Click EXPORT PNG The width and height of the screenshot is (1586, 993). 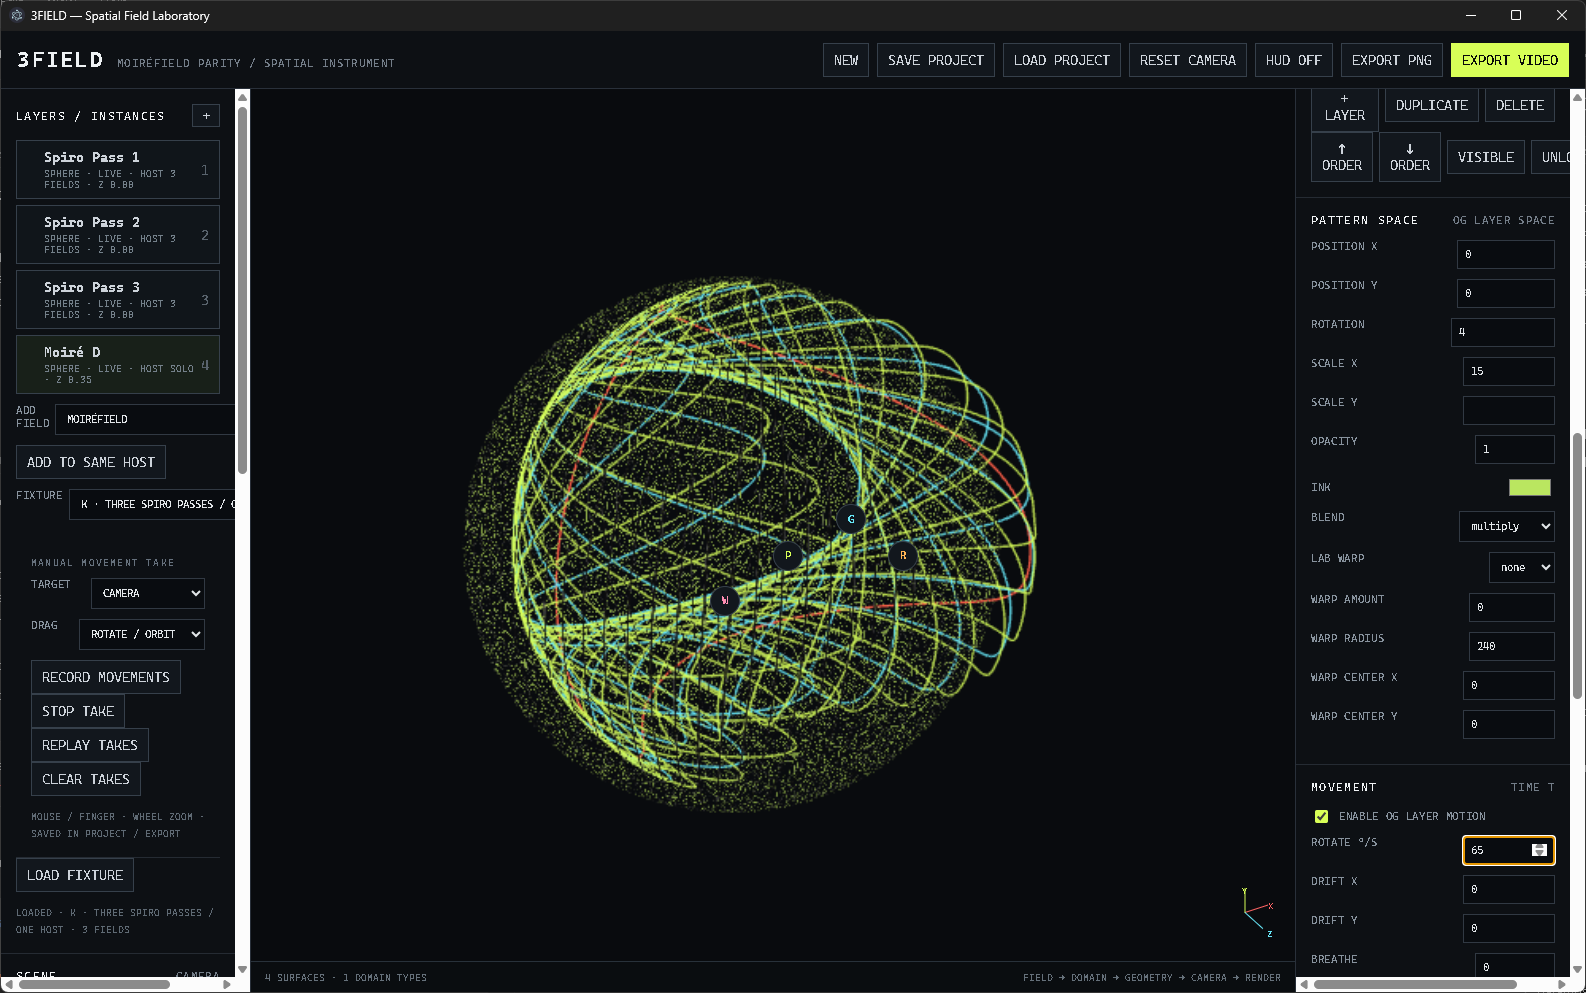coord(1391,60)
